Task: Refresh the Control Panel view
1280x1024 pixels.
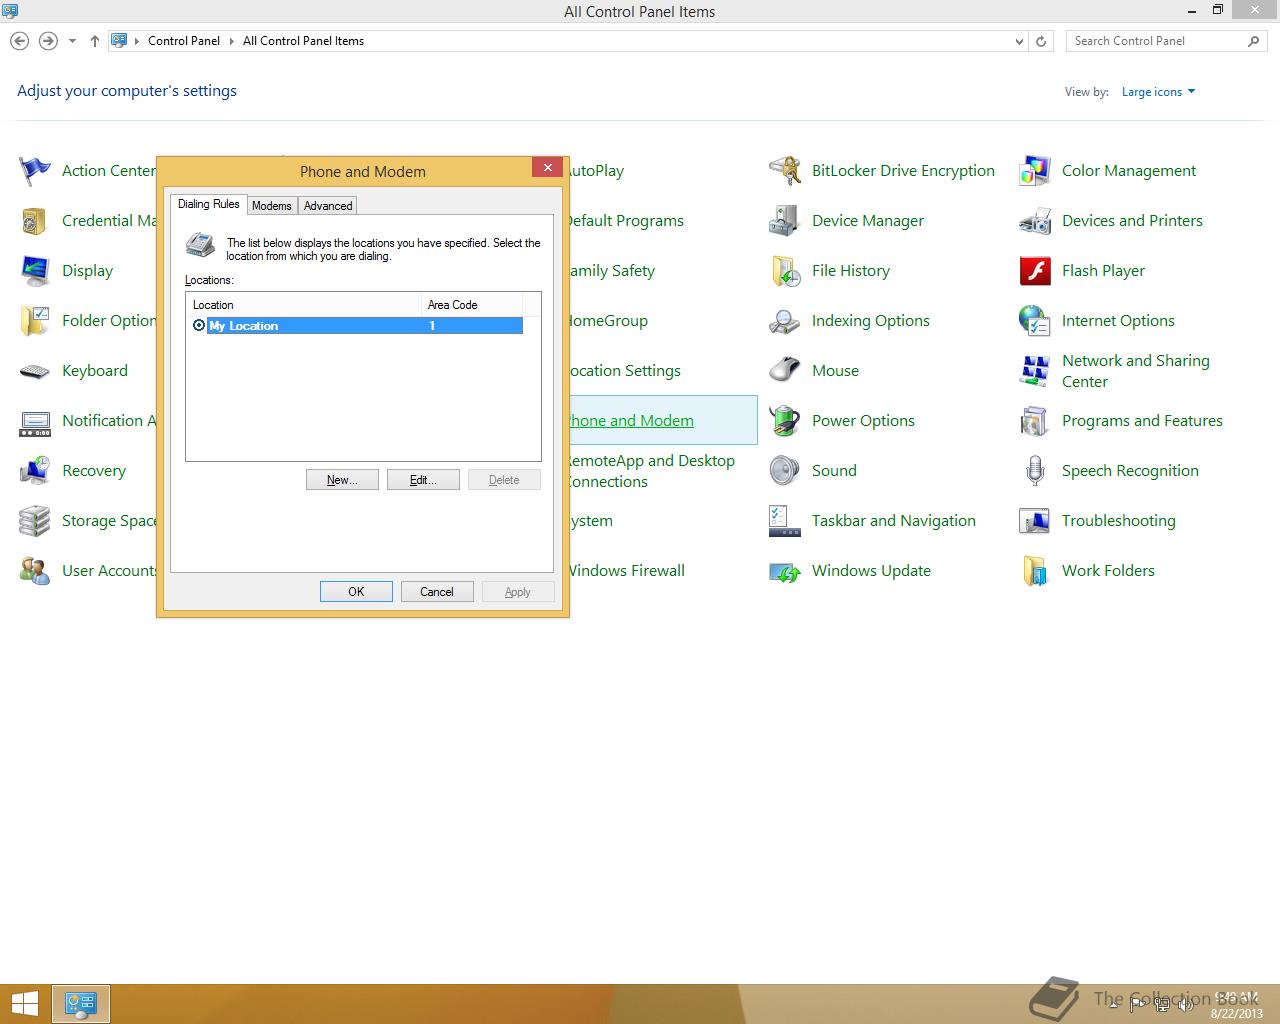Action: (1041, 41)
